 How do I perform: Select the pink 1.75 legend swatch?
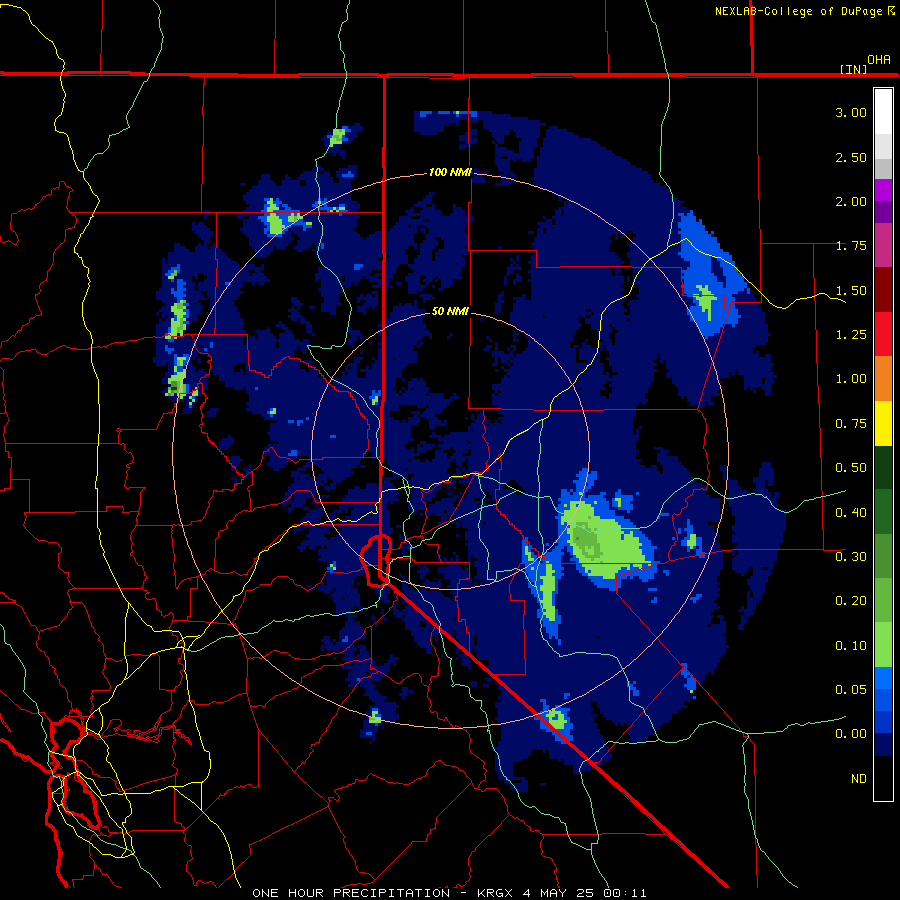point(883,245)
